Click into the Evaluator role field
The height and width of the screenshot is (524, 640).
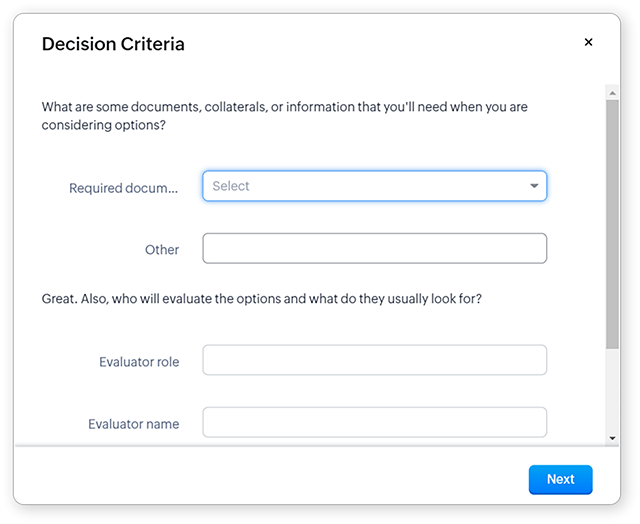click(374, 360)
